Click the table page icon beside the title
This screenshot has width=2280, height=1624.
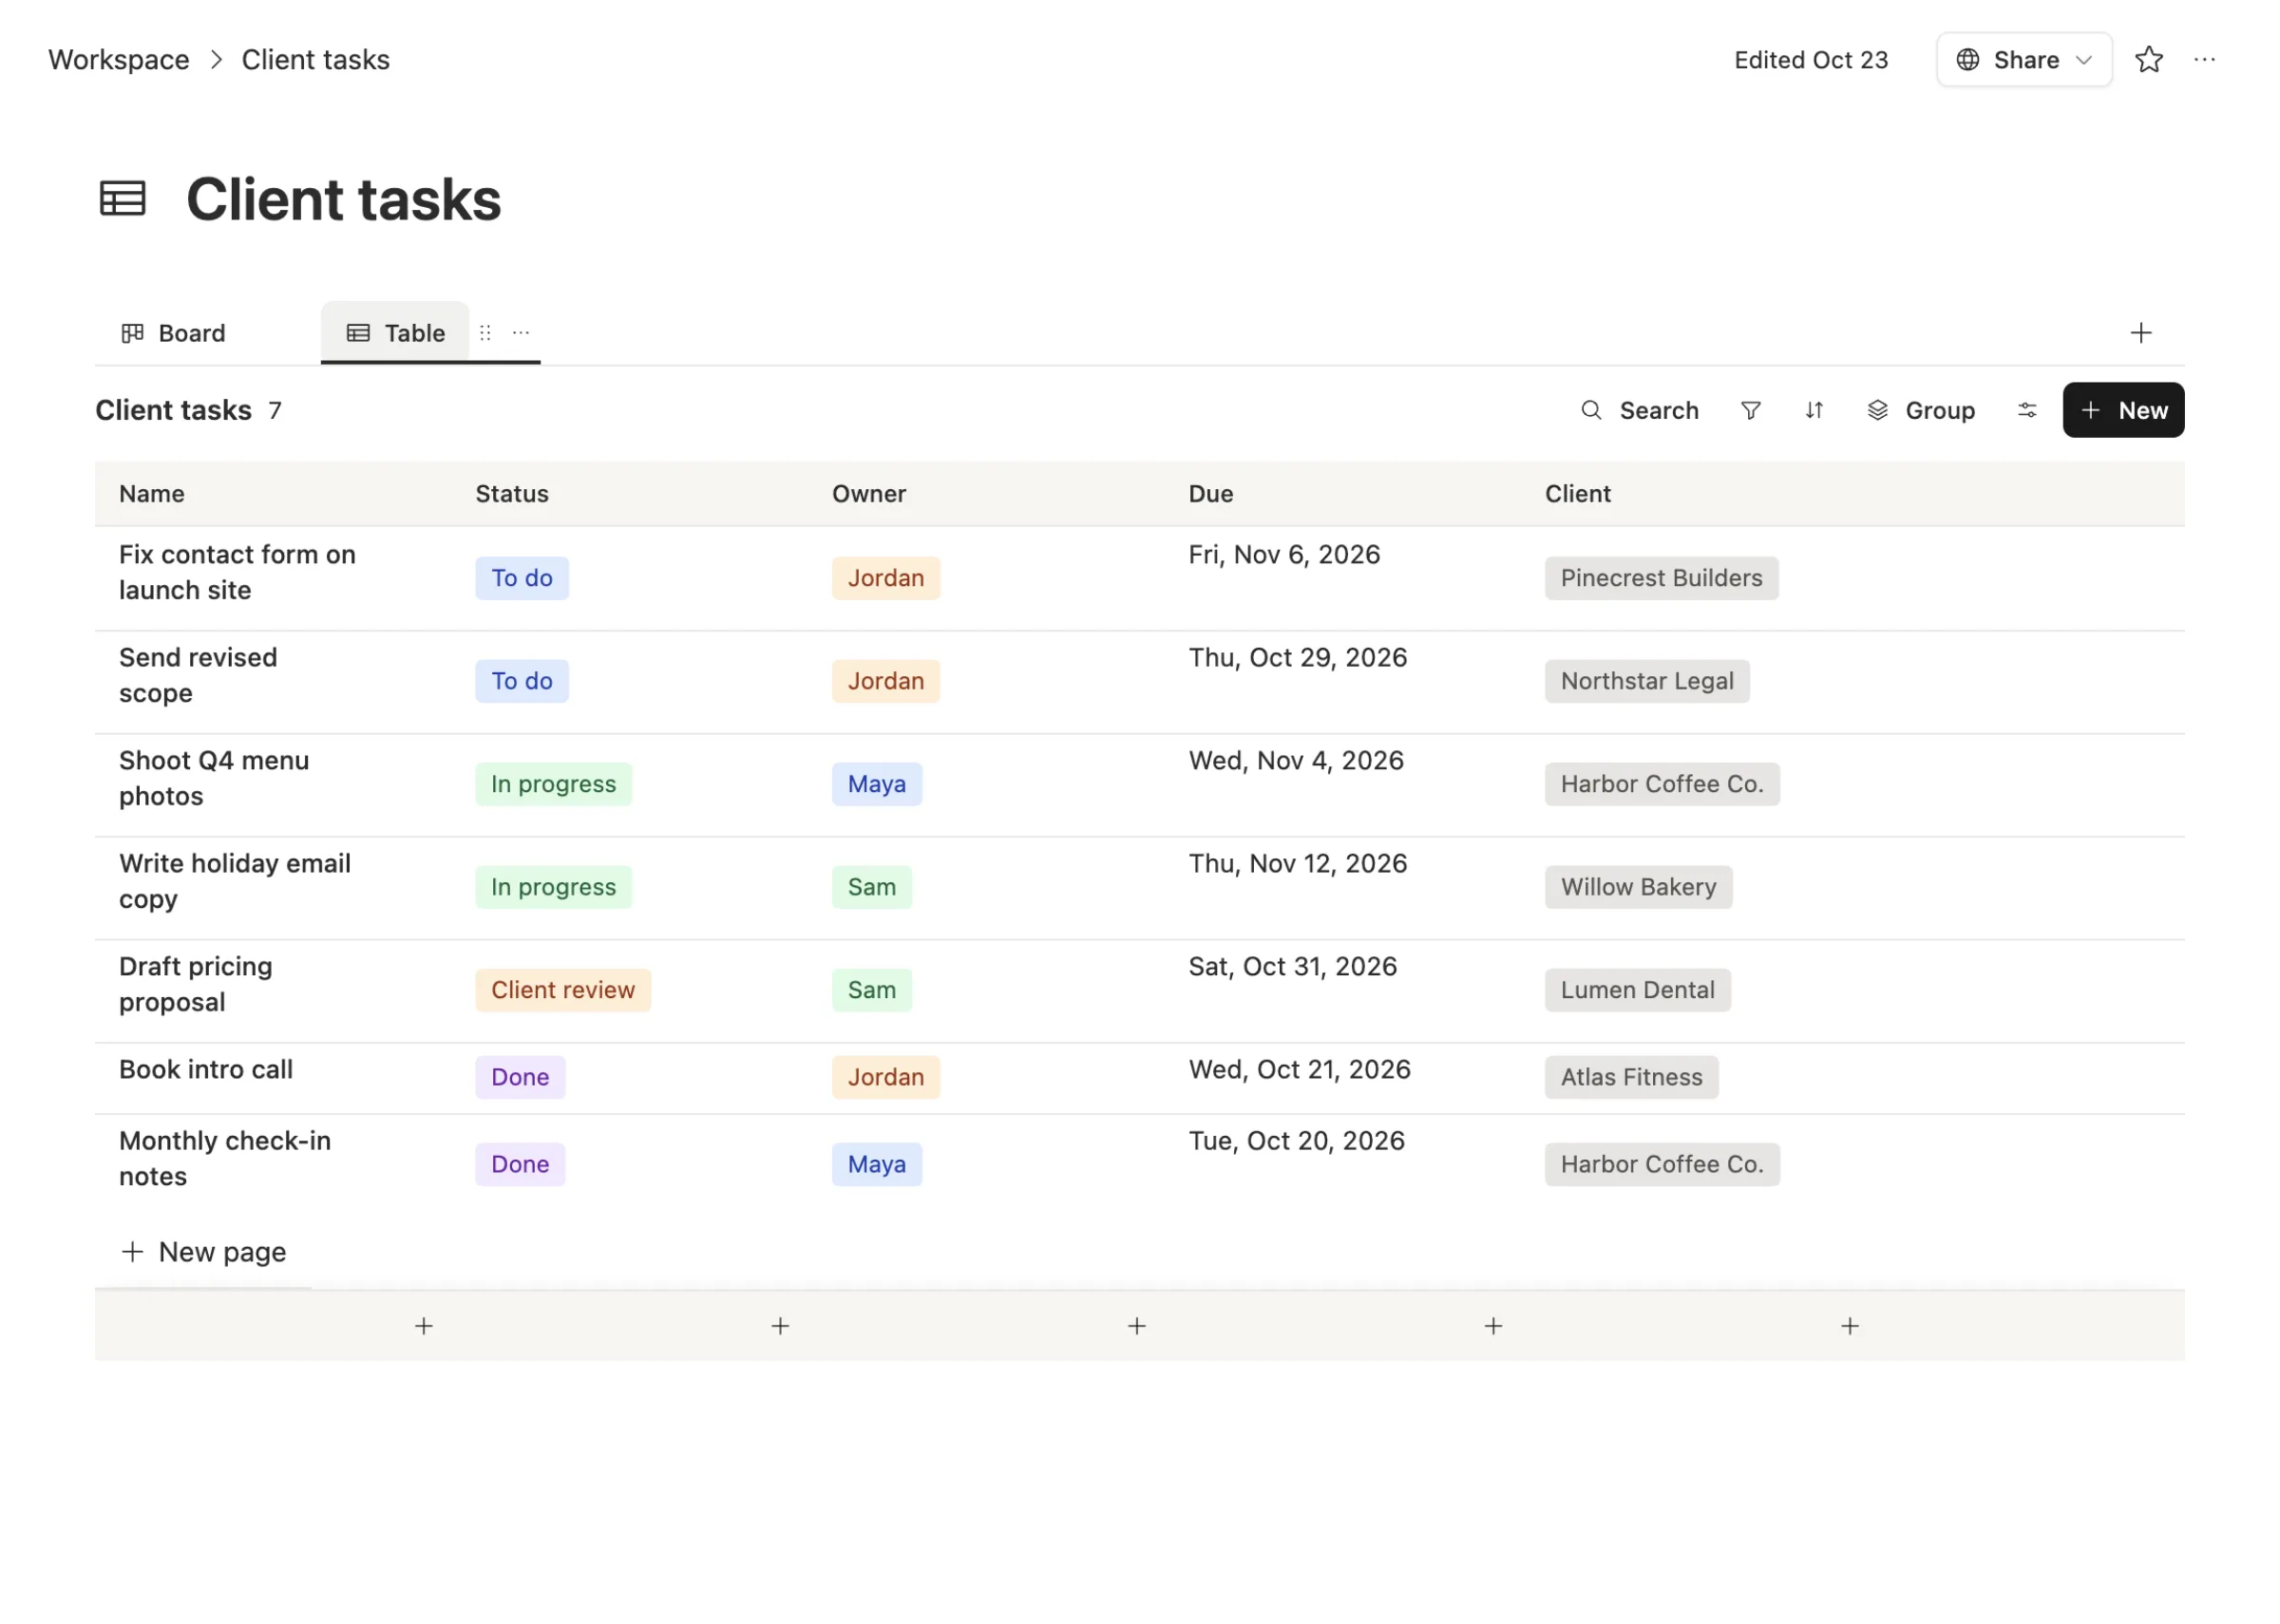tap(123, 199)
